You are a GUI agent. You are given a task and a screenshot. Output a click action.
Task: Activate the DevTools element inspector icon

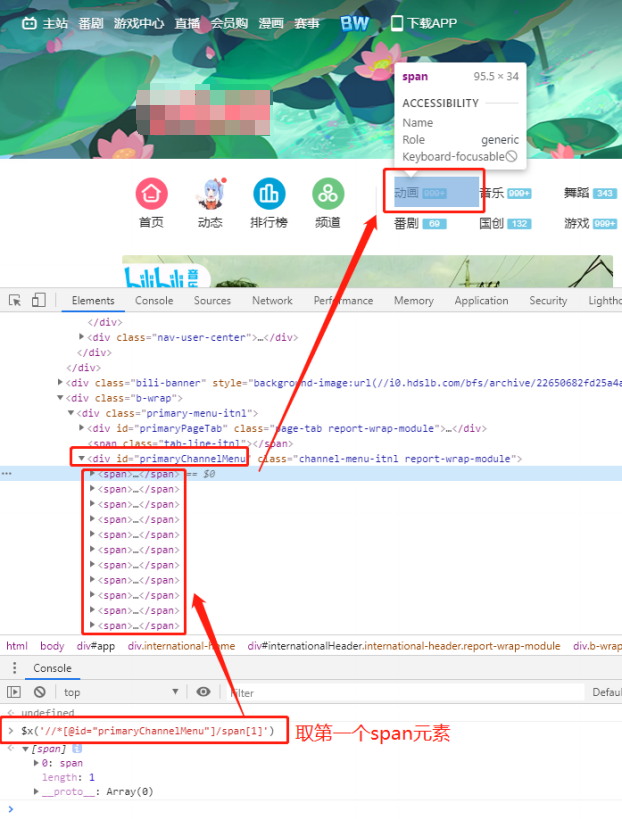click(x=15, y=300)
